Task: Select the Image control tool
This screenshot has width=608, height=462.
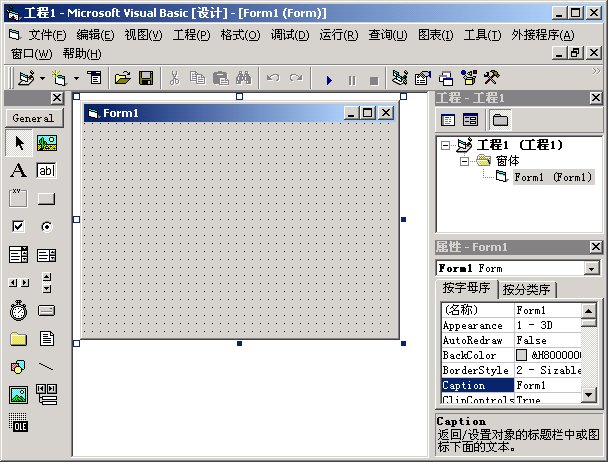Action: 18,395
